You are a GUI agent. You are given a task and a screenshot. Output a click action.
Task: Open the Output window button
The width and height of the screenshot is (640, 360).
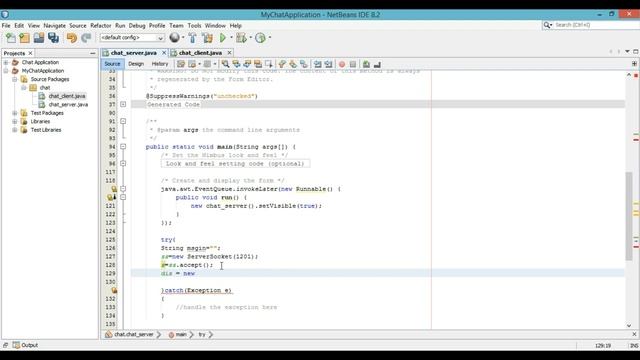click(25, 345)
